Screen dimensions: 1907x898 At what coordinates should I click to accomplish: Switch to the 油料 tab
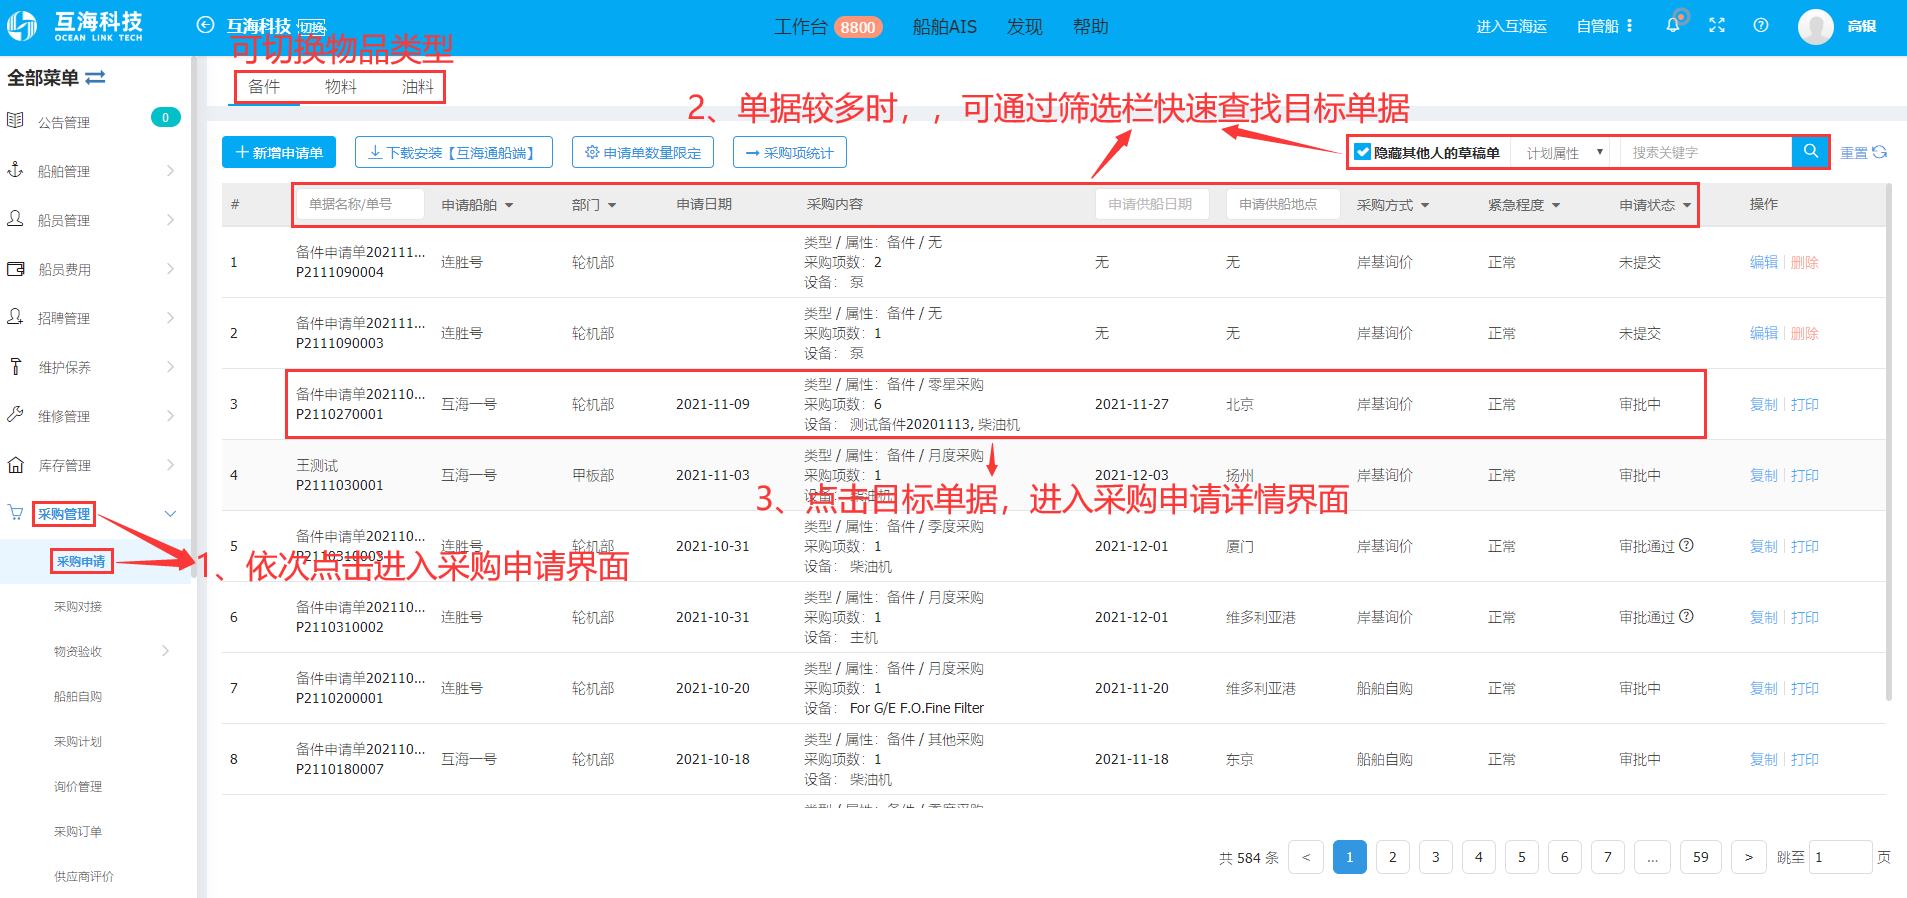coord(418,86)
